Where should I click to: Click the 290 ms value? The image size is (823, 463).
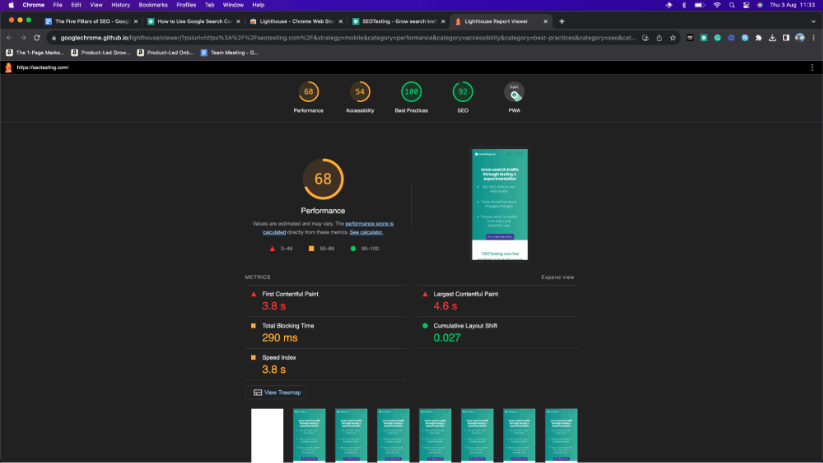(x=280, y=338)
